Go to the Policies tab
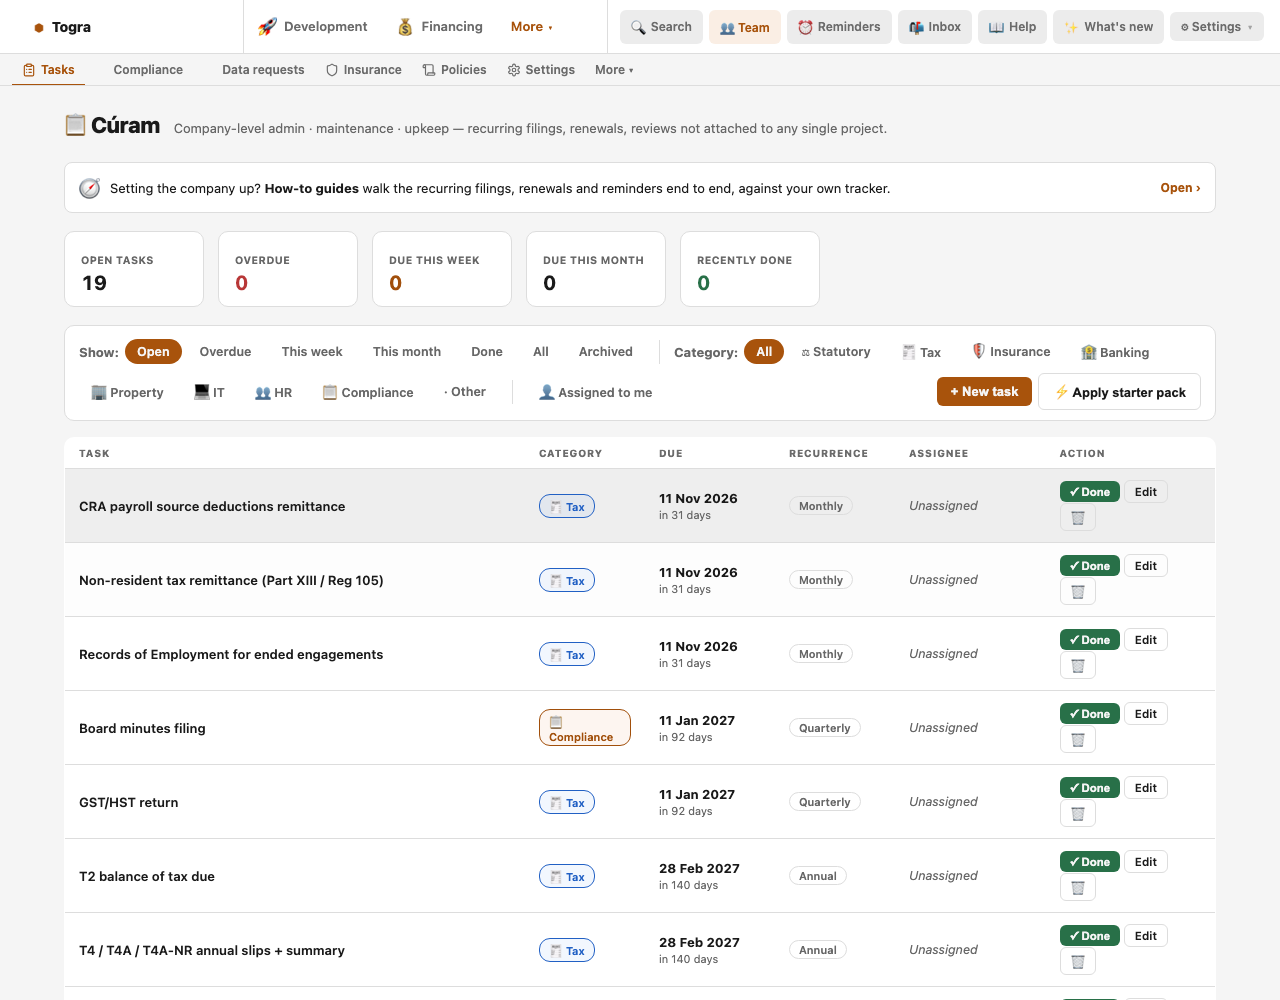This screenshot has width=1280, height=1000. tap(454, 70)
